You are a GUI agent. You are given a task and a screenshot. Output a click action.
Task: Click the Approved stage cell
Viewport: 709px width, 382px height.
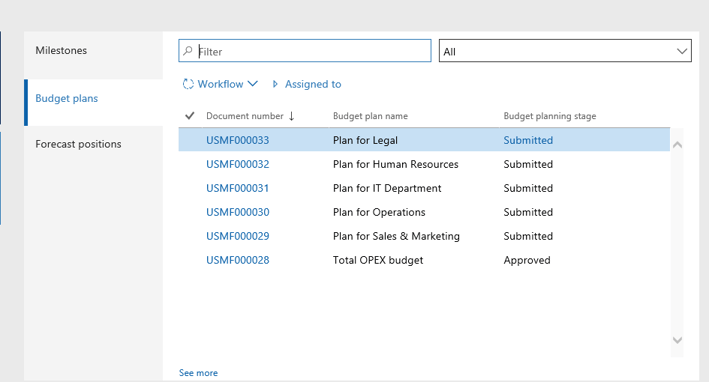tap(527, 260)
